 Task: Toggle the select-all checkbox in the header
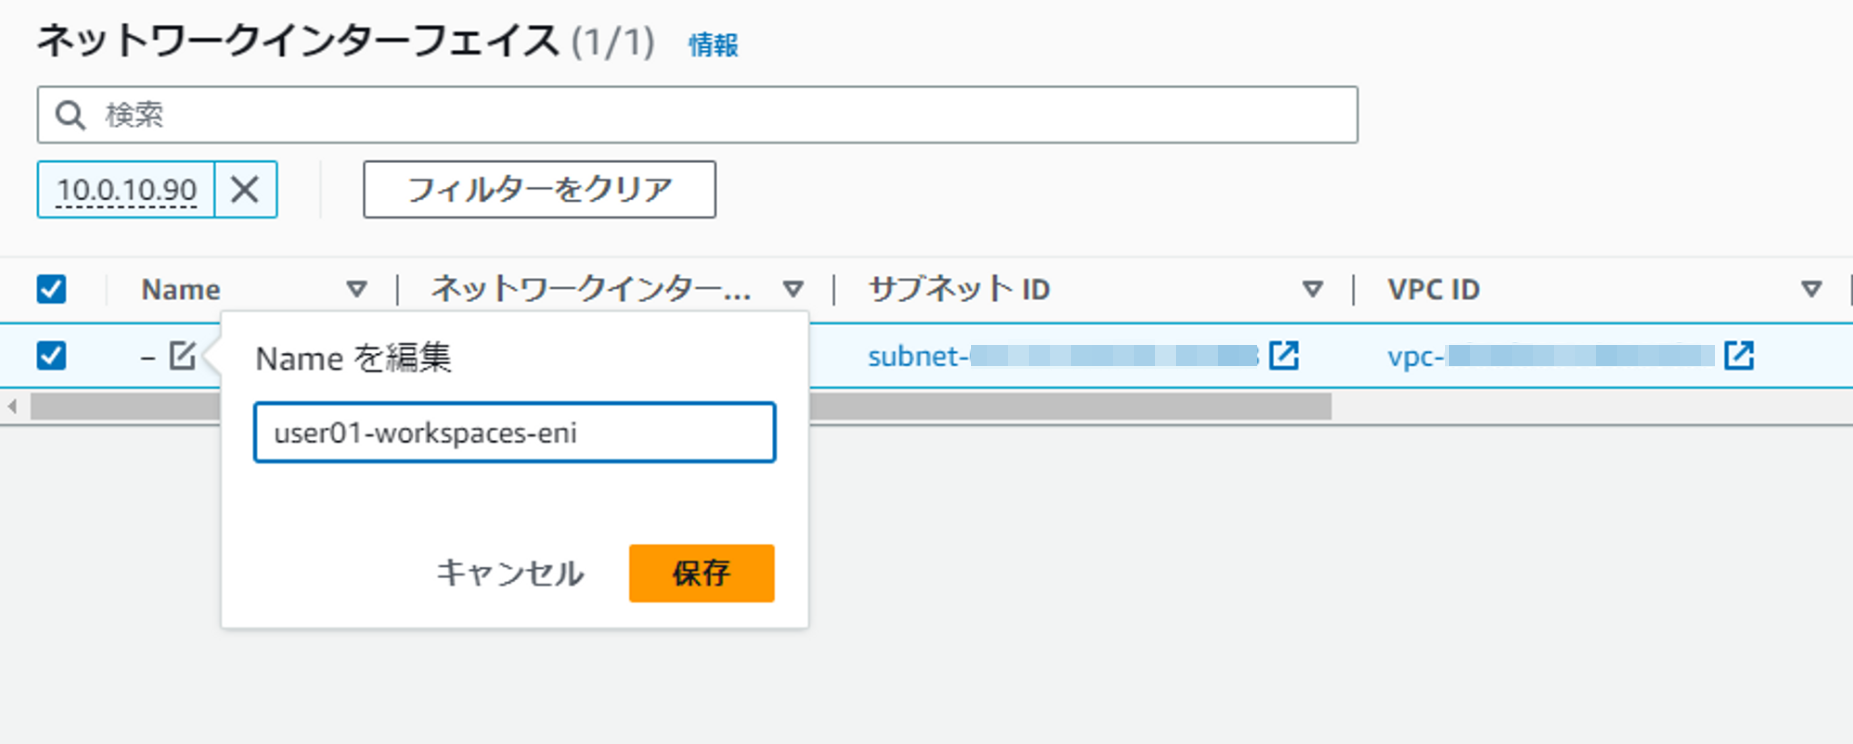(x=52, y=288)
